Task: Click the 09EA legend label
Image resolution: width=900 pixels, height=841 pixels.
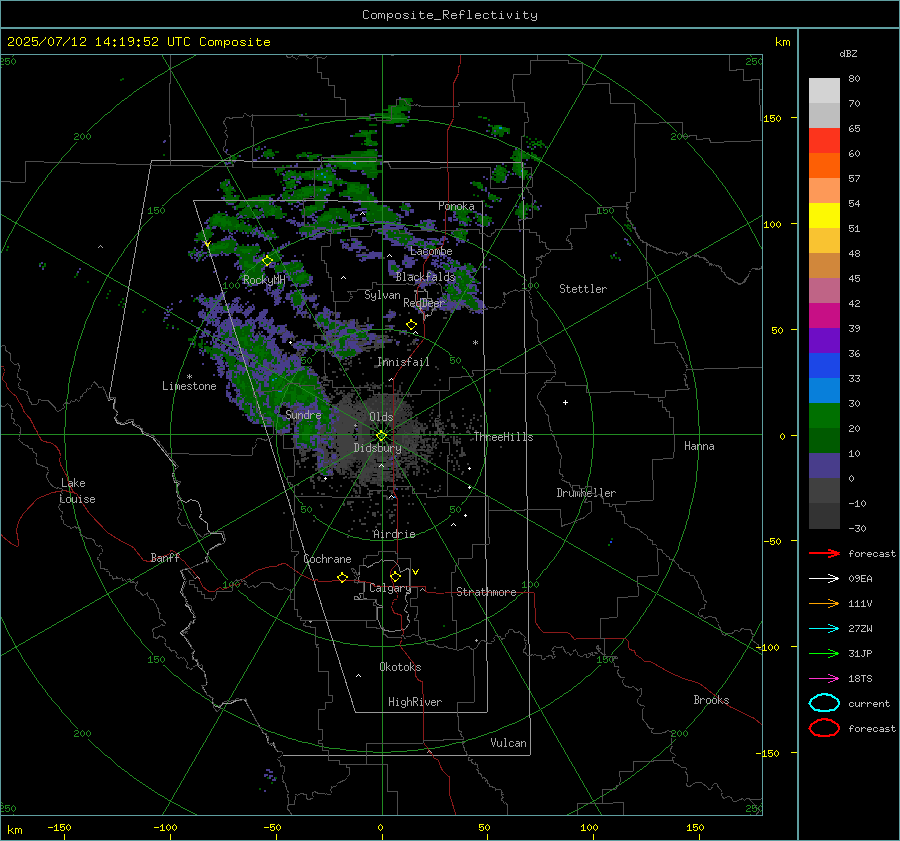Action: [x=860, y=579]
